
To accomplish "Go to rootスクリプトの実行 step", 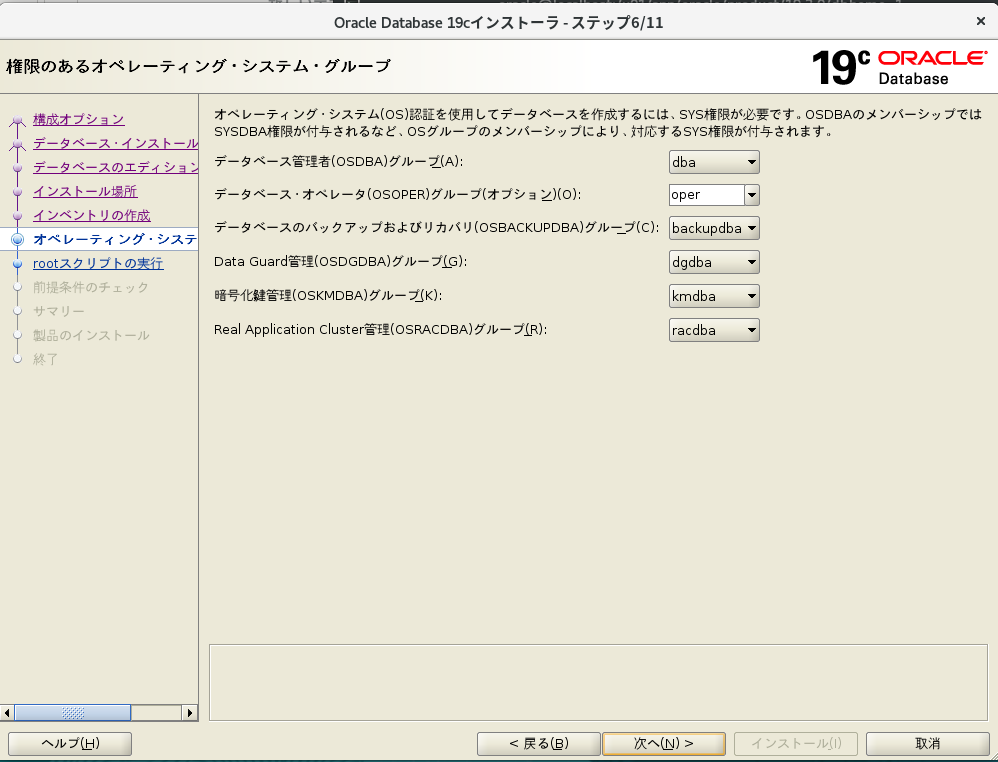I will click(98, 264).
